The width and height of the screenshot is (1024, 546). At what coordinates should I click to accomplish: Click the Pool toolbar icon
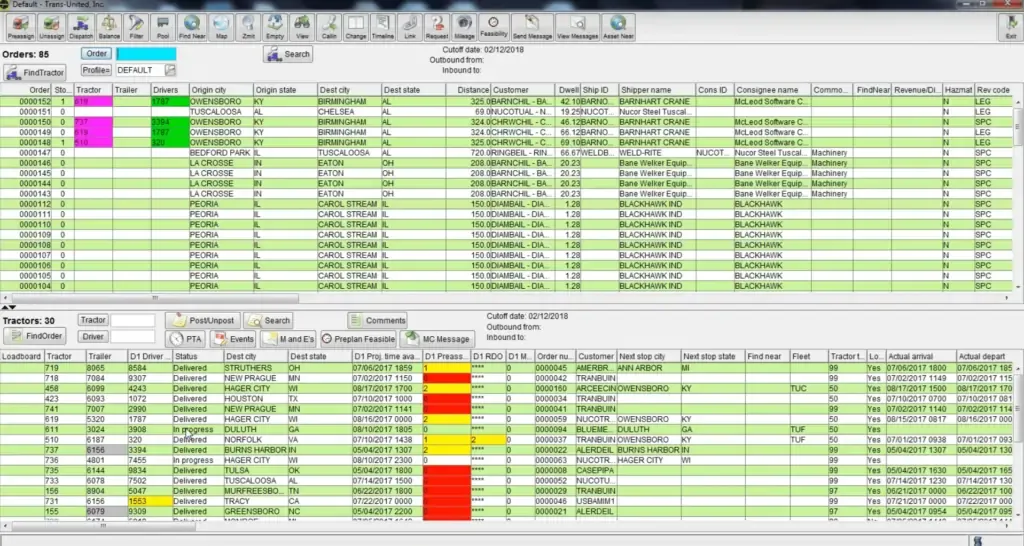click(163, 27)
